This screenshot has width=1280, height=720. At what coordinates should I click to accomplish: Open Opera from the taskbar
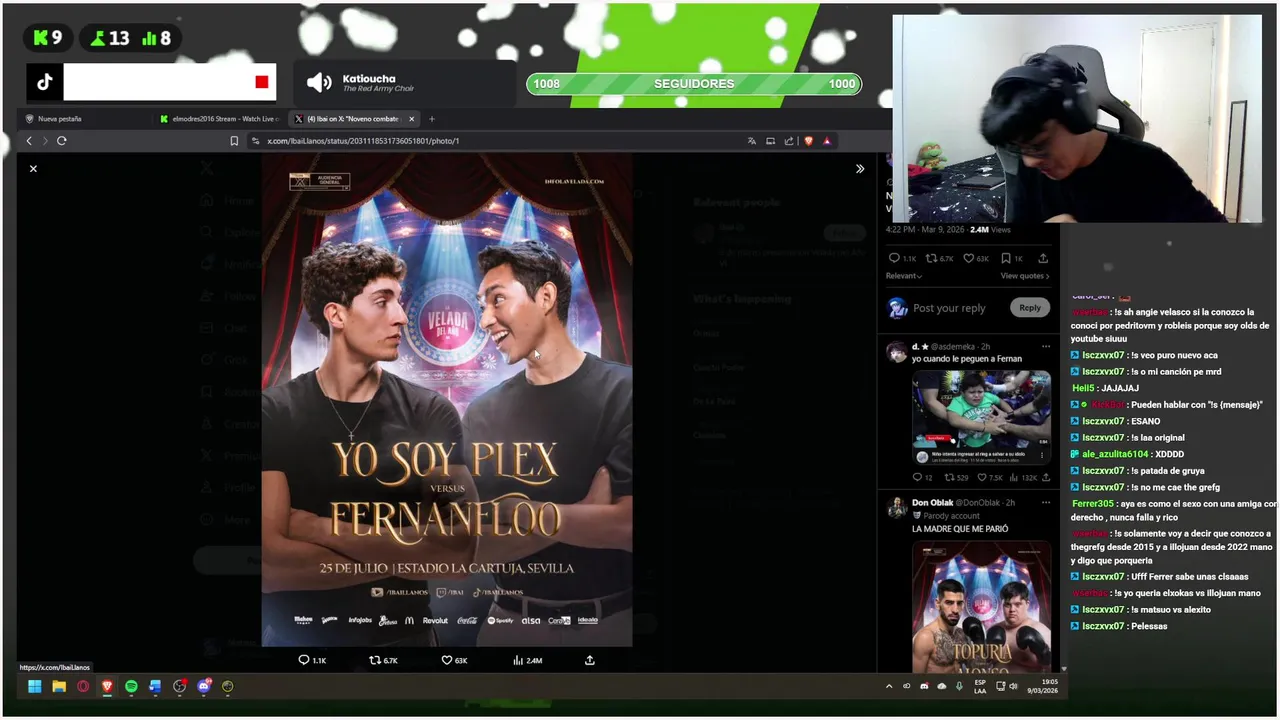83,687
